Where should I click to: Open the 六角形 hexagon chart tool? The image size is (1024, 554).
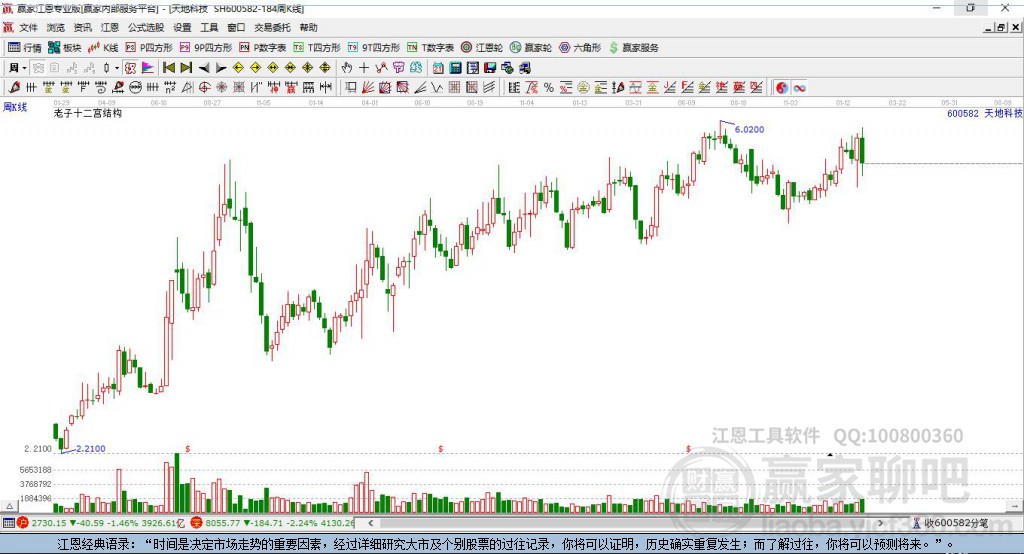click(x=581, y=48)
